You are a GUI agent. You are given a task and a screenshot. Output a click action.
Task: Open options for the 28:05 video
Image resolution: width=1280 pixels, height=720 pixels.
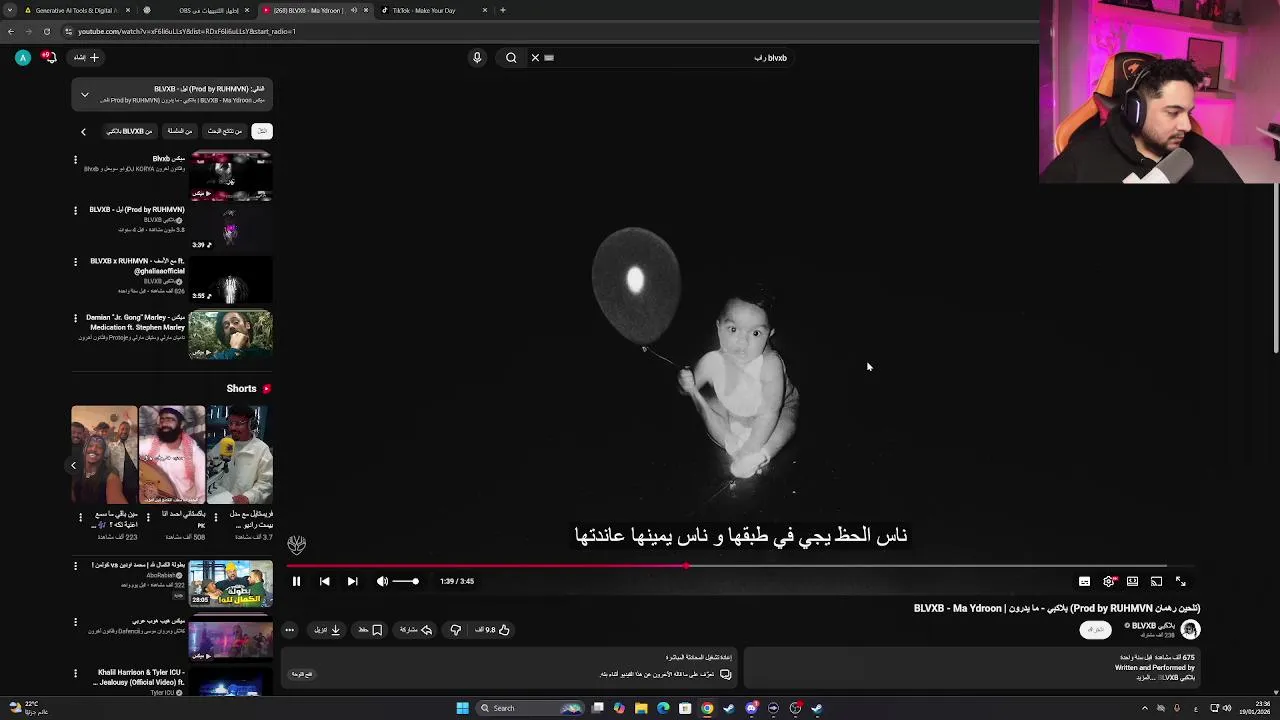[x=75, y=566]
